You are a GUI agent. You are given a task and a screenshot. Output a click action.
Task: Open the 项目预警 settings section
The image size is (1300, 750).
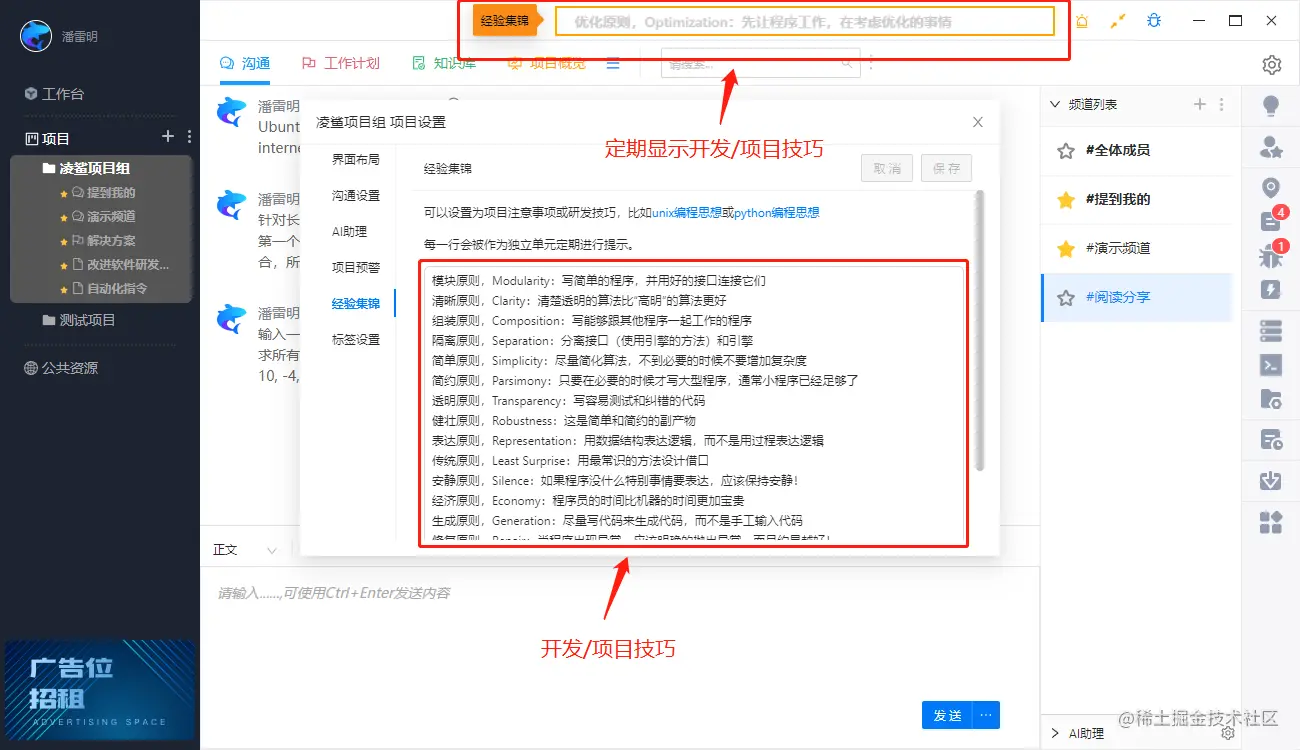click(x=356, y=267)
